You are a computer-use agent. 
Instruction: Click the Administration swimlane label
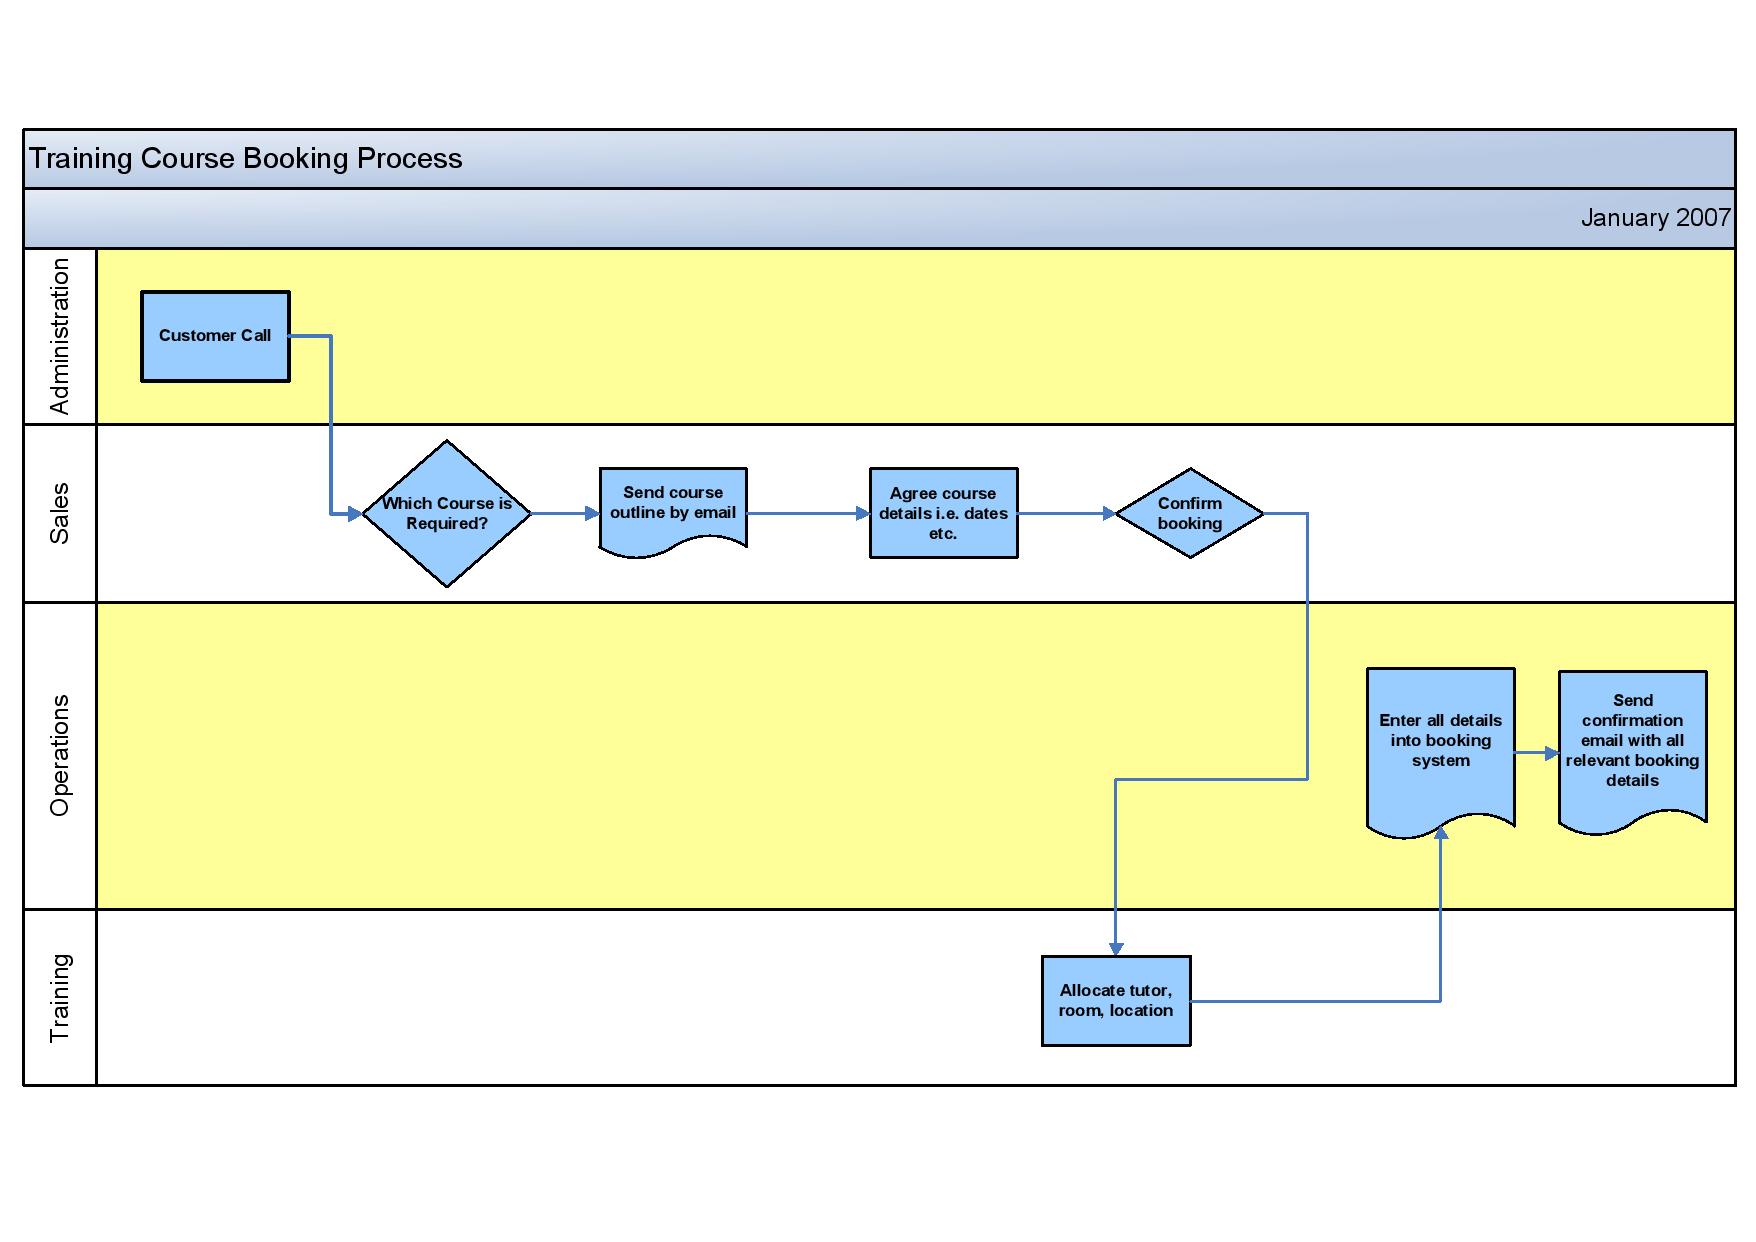60,336
